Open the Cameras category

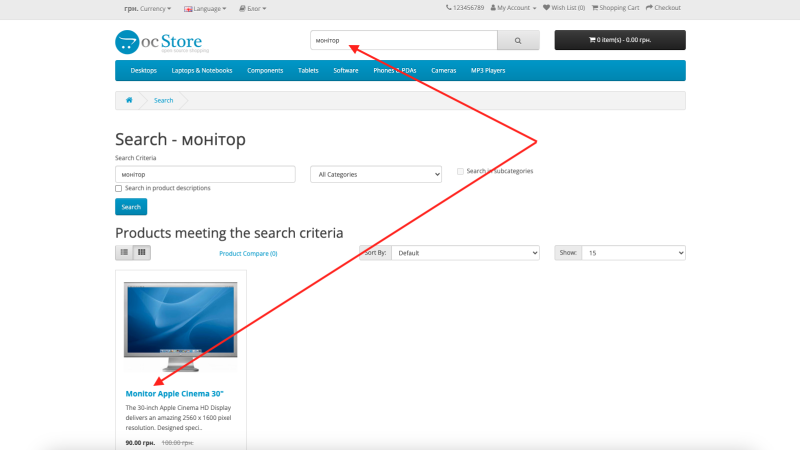tap(443, 70)
